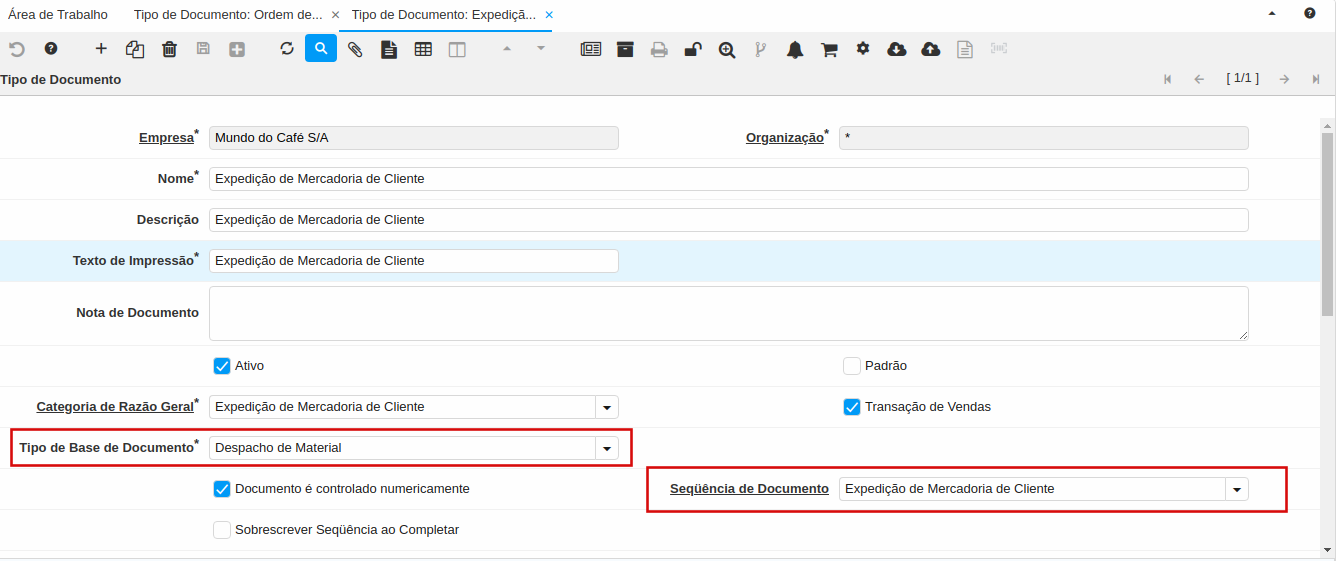Open the report newspaper icon
This screenshot has width=1336, height=561.
click(591, 49)
